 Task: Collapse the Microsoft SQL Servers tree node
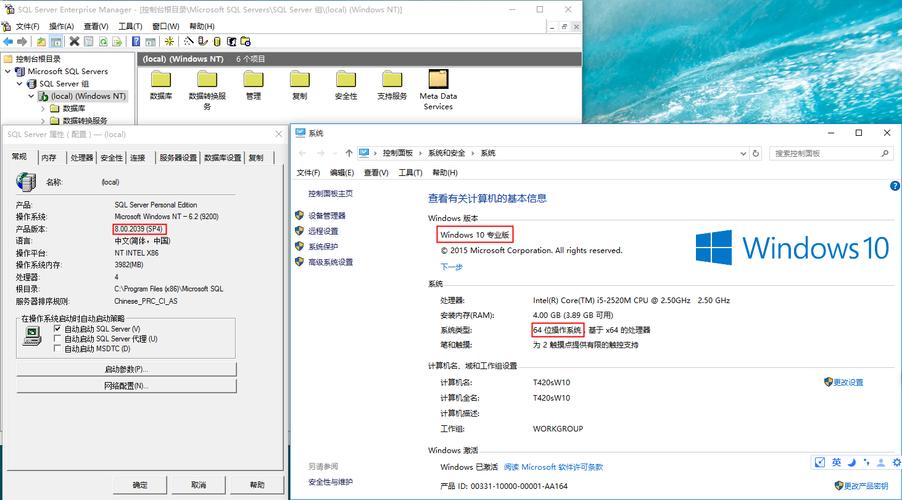(x=7, y=71)
